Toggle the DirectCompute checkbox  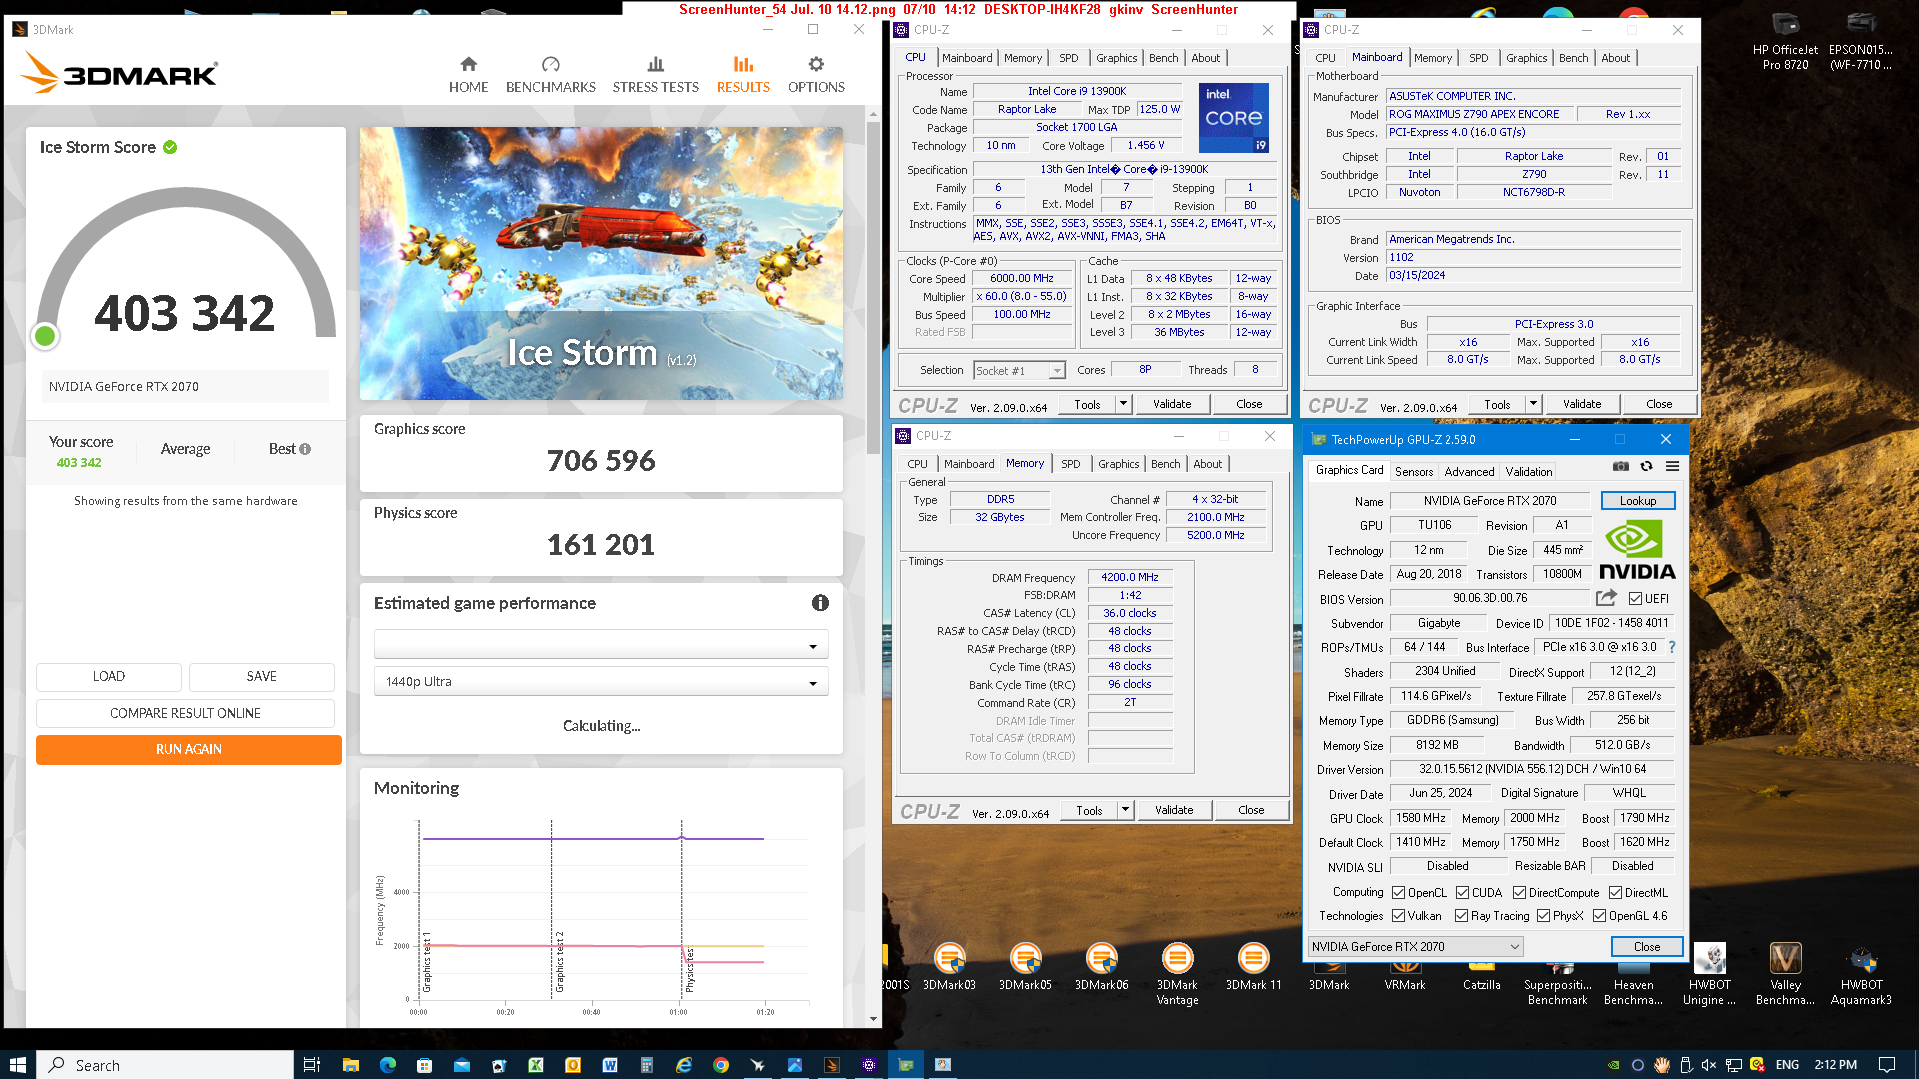click(1519, 892)
